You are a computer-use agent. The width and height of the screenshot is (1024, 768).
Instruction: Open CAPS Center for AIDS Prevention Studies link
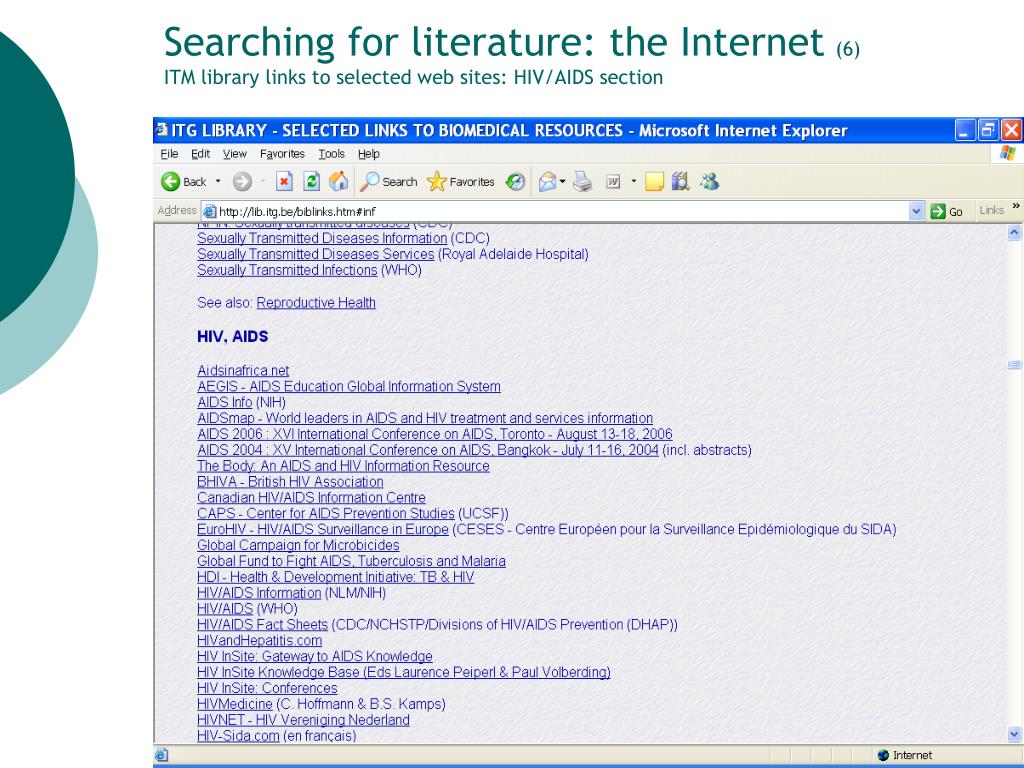click(x=326, y=513)
